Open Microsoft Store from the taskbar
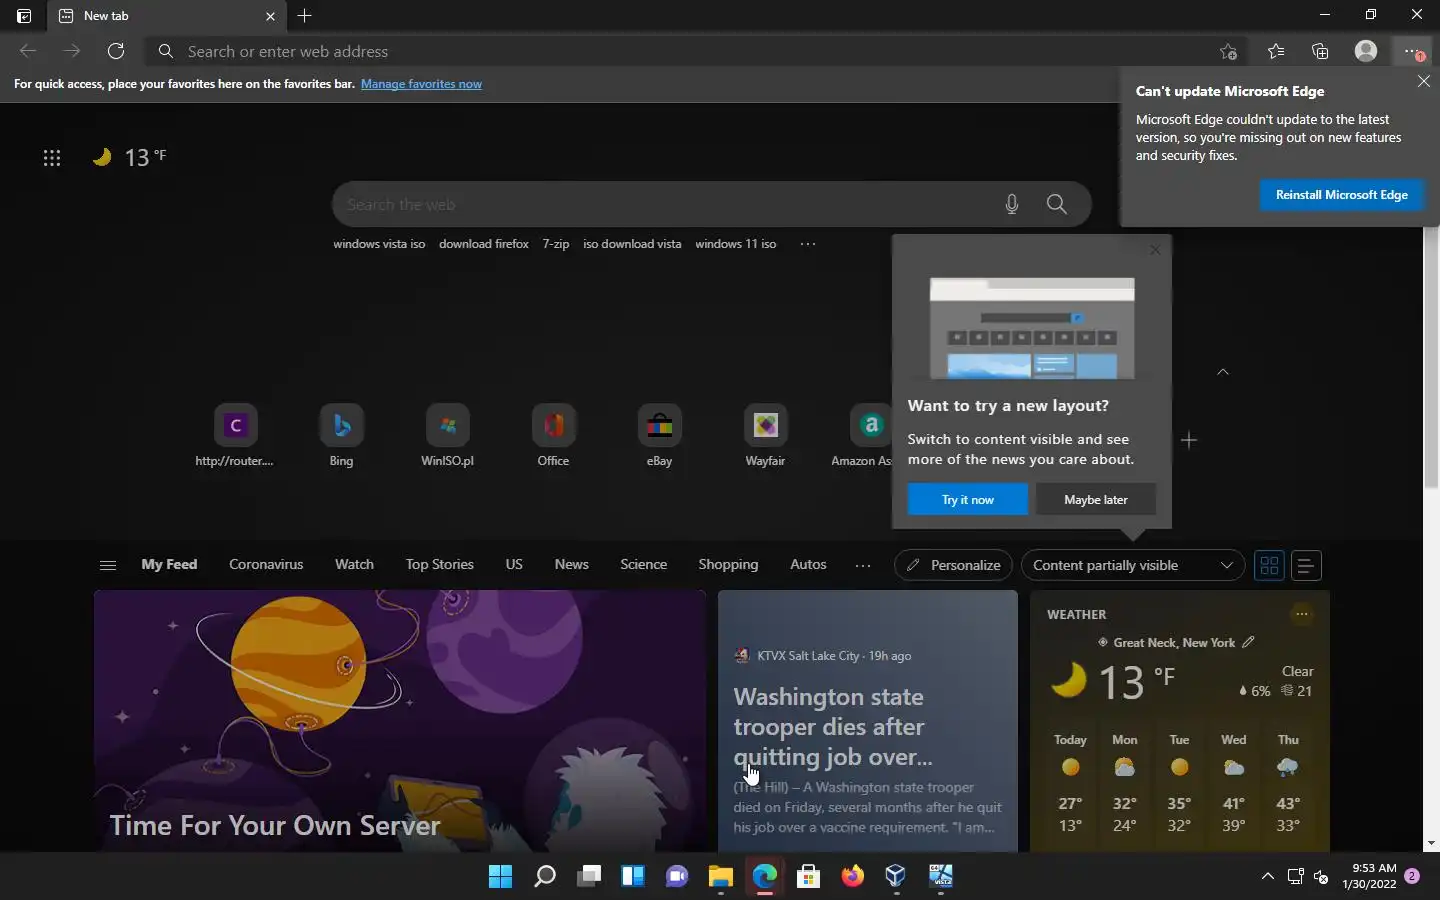Viewport: 1440px width, 900px height. (808, 877)
